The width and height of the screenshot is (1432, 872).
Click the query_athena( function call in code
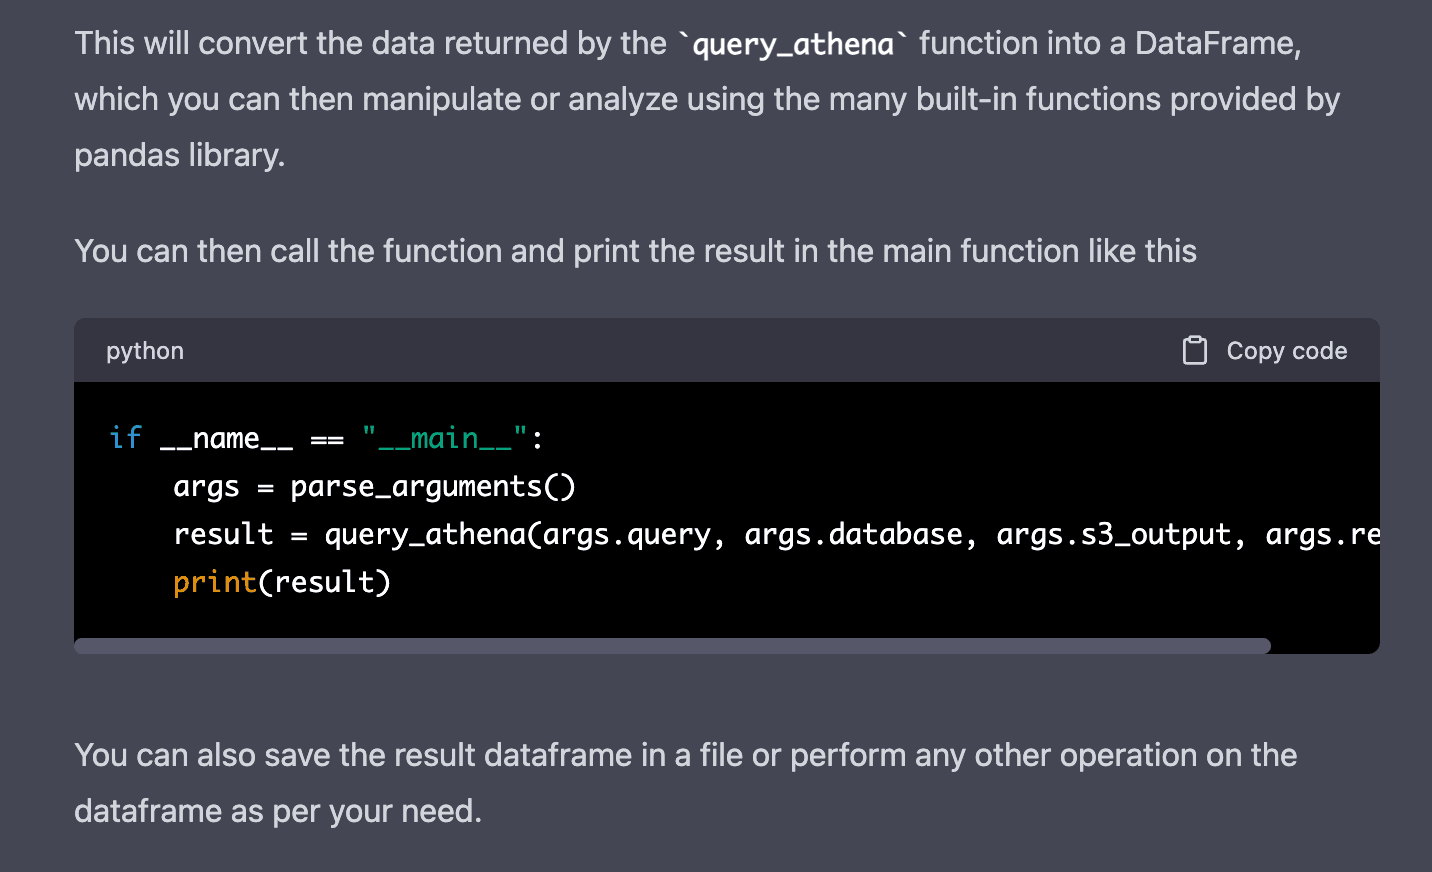click(432, 534)
